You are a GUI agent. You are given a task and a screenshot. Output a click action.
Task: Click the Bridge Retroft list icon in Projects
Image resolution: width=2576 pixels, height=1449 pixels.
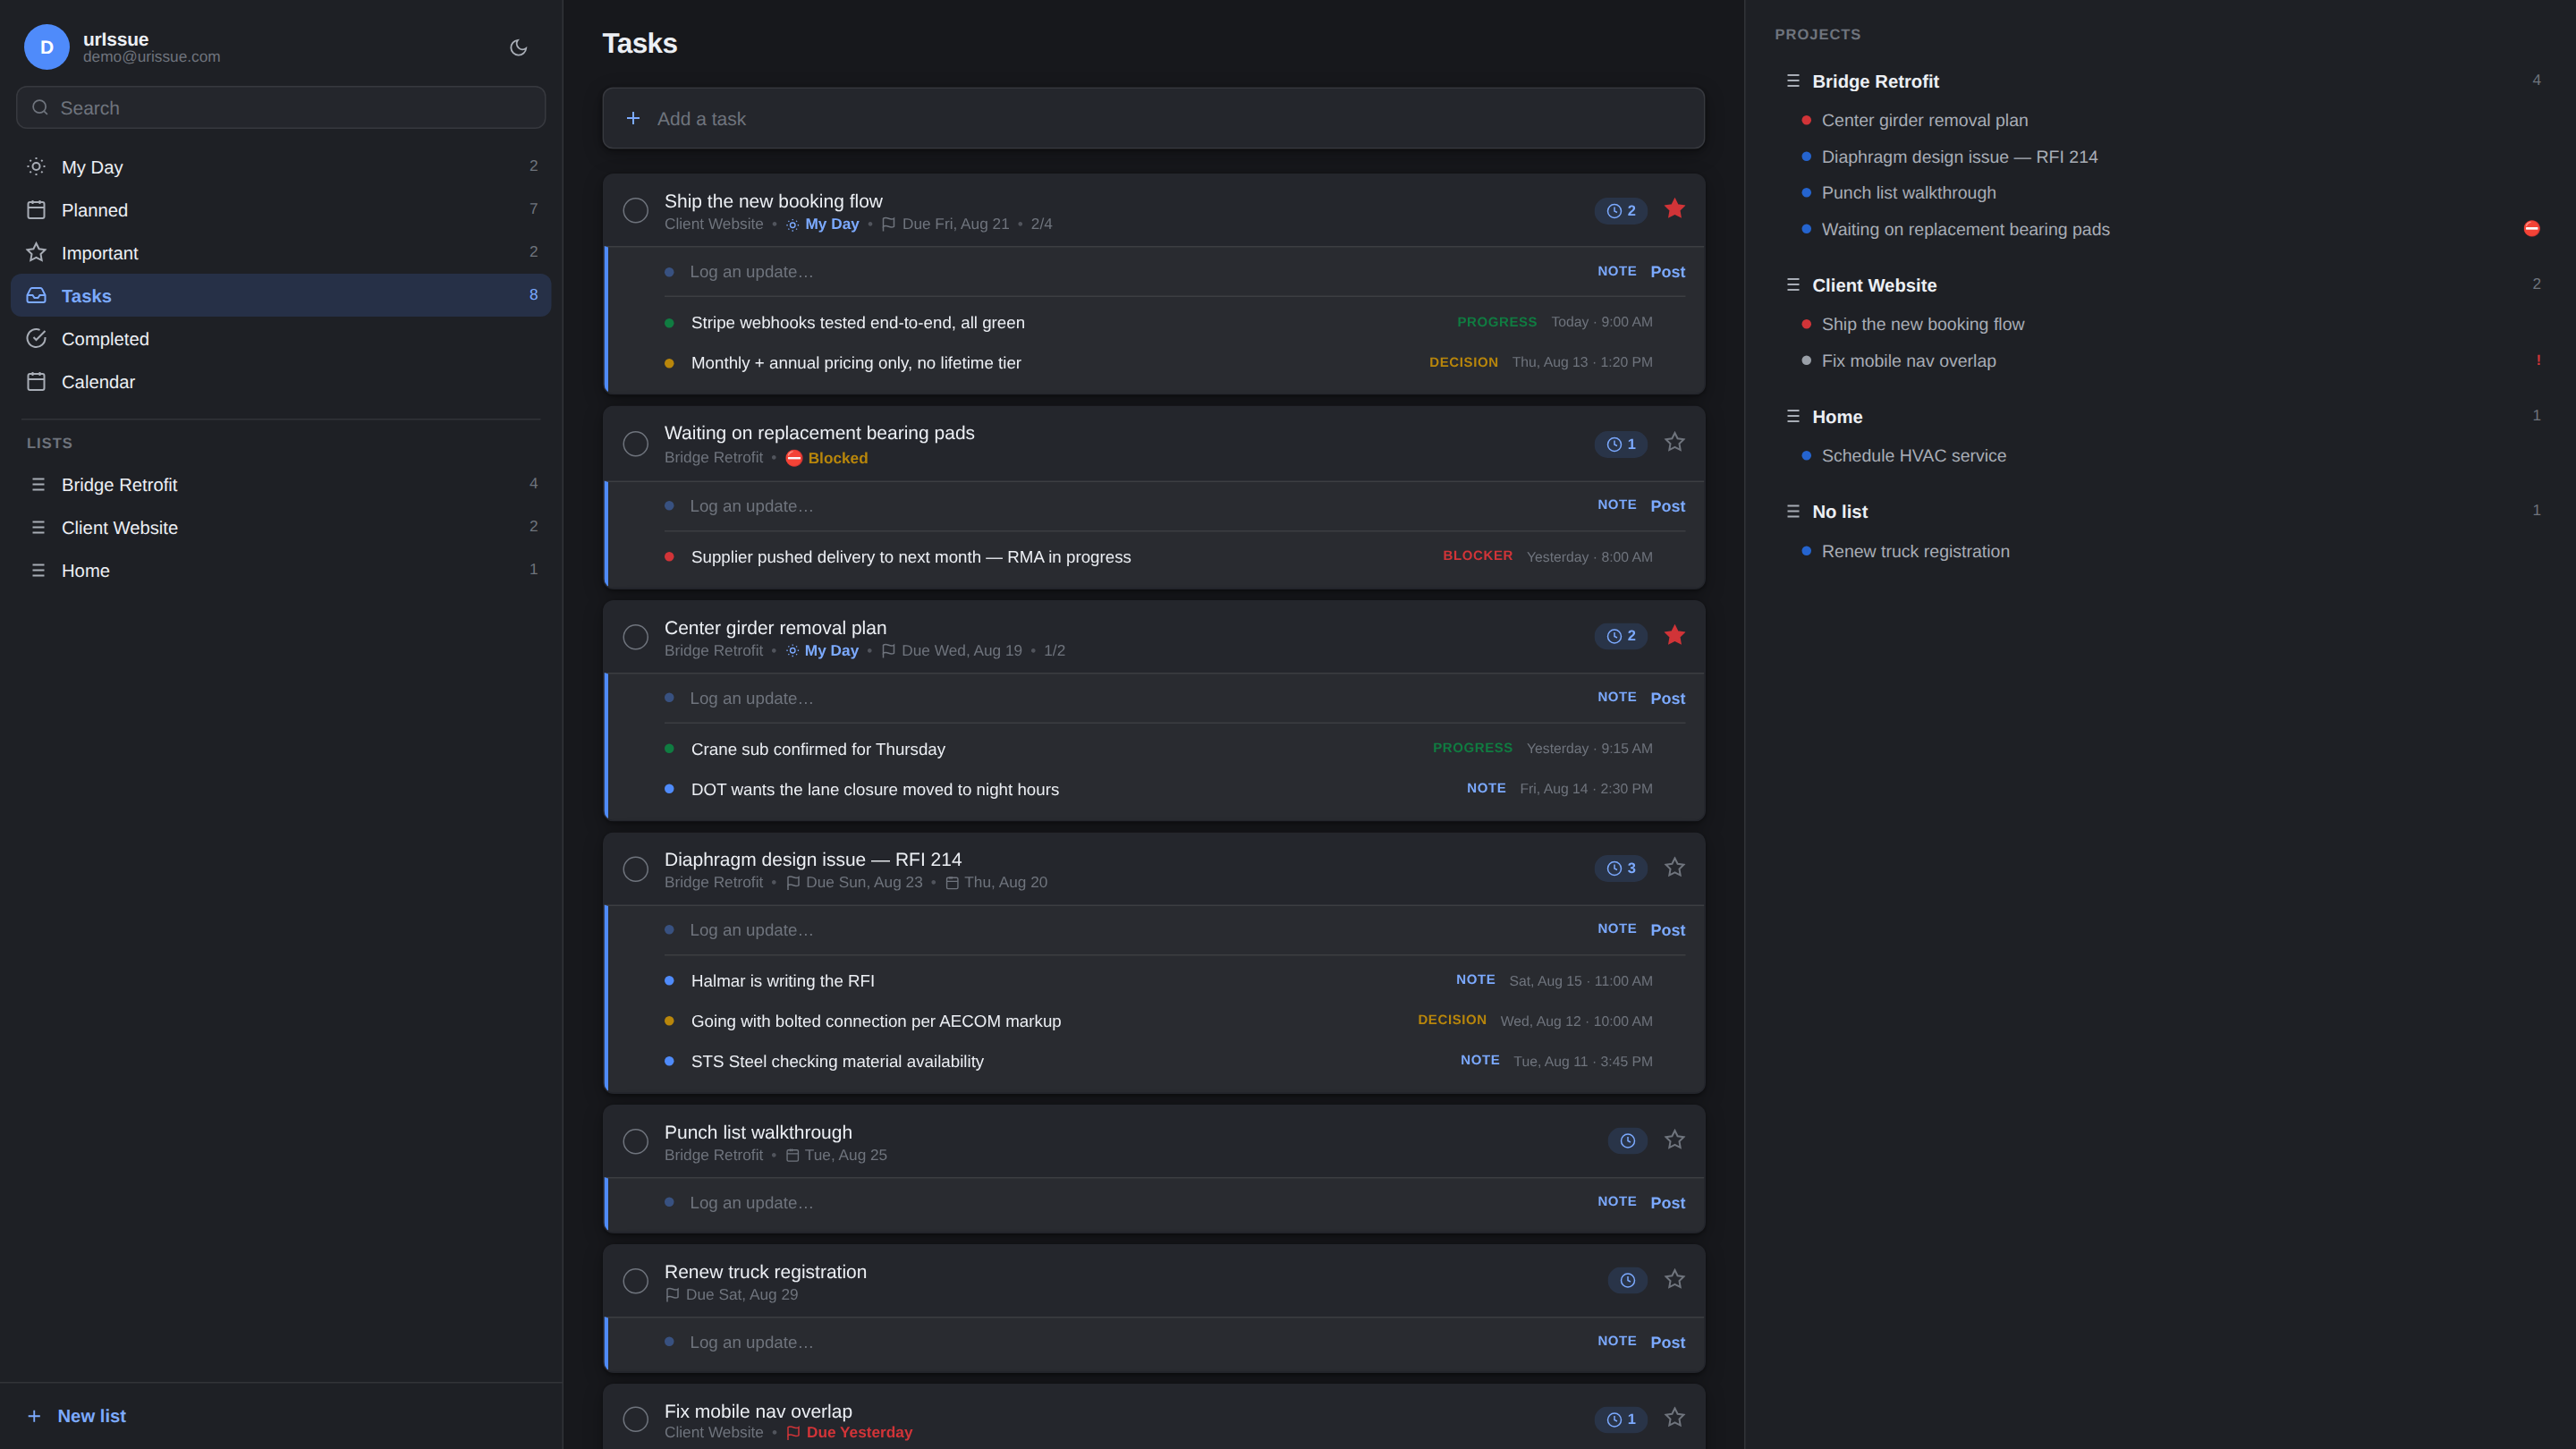click(x=1793, y=81)
